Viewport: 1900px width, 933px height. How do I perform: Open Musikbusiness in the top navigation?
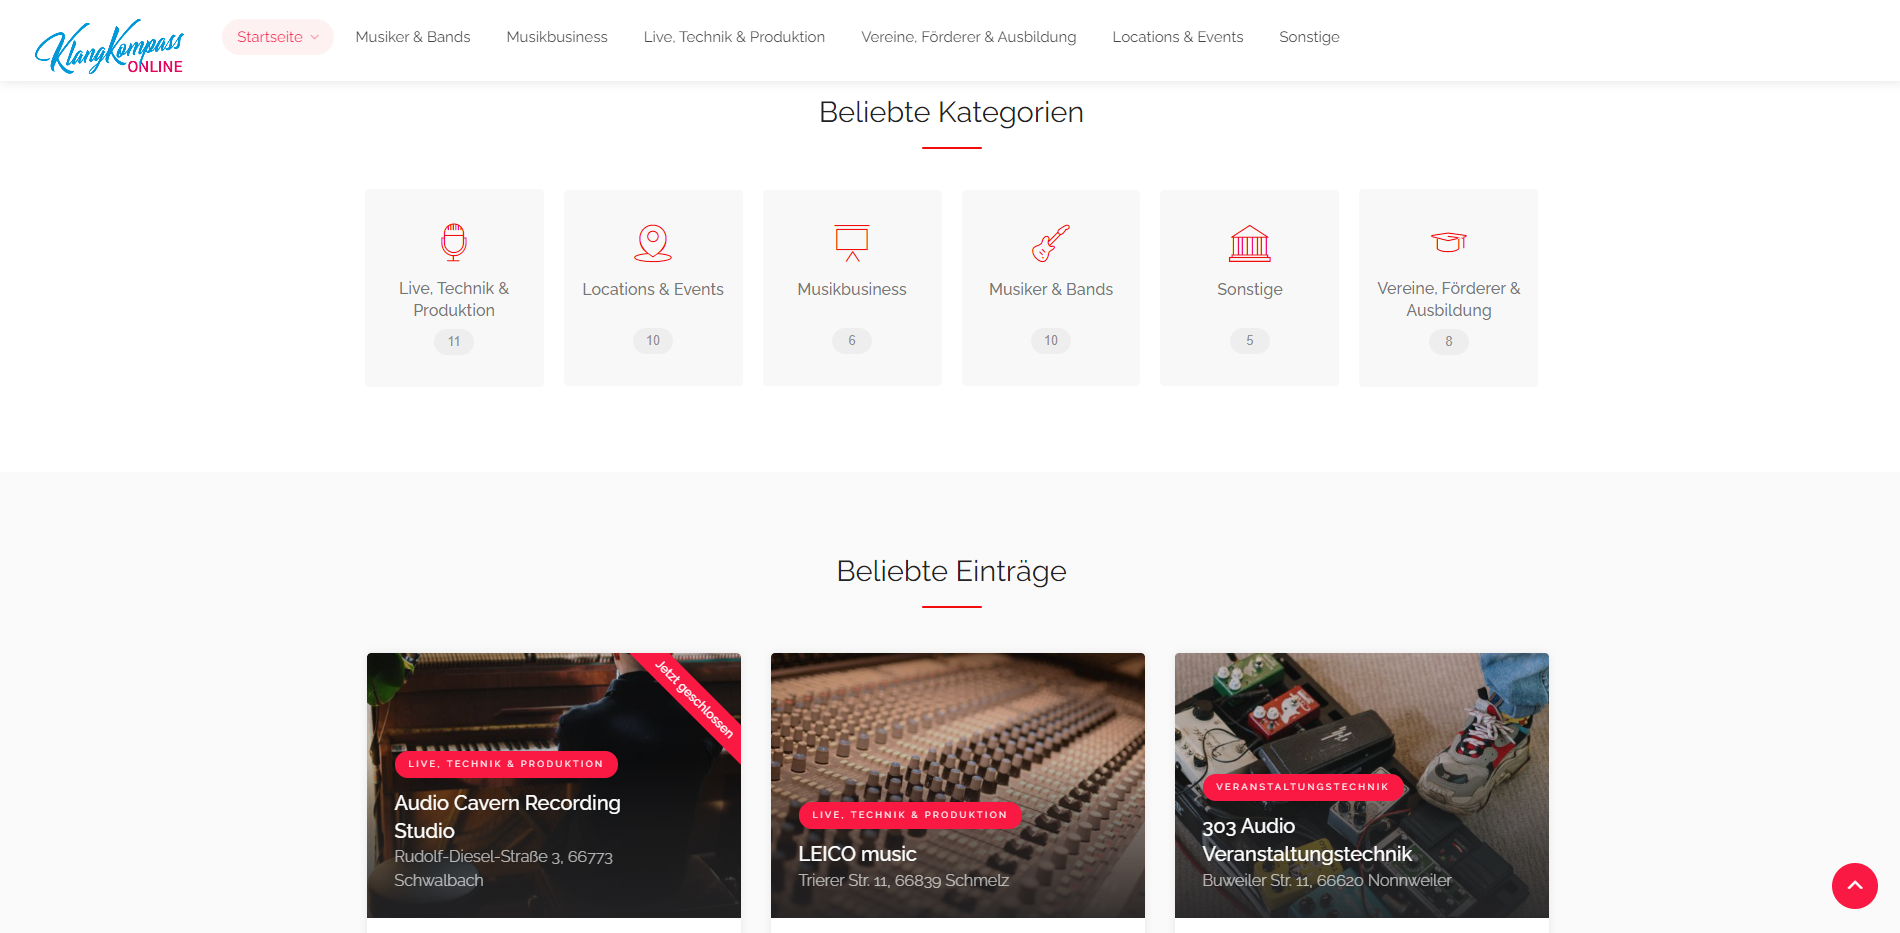click(x=557, y=37)
